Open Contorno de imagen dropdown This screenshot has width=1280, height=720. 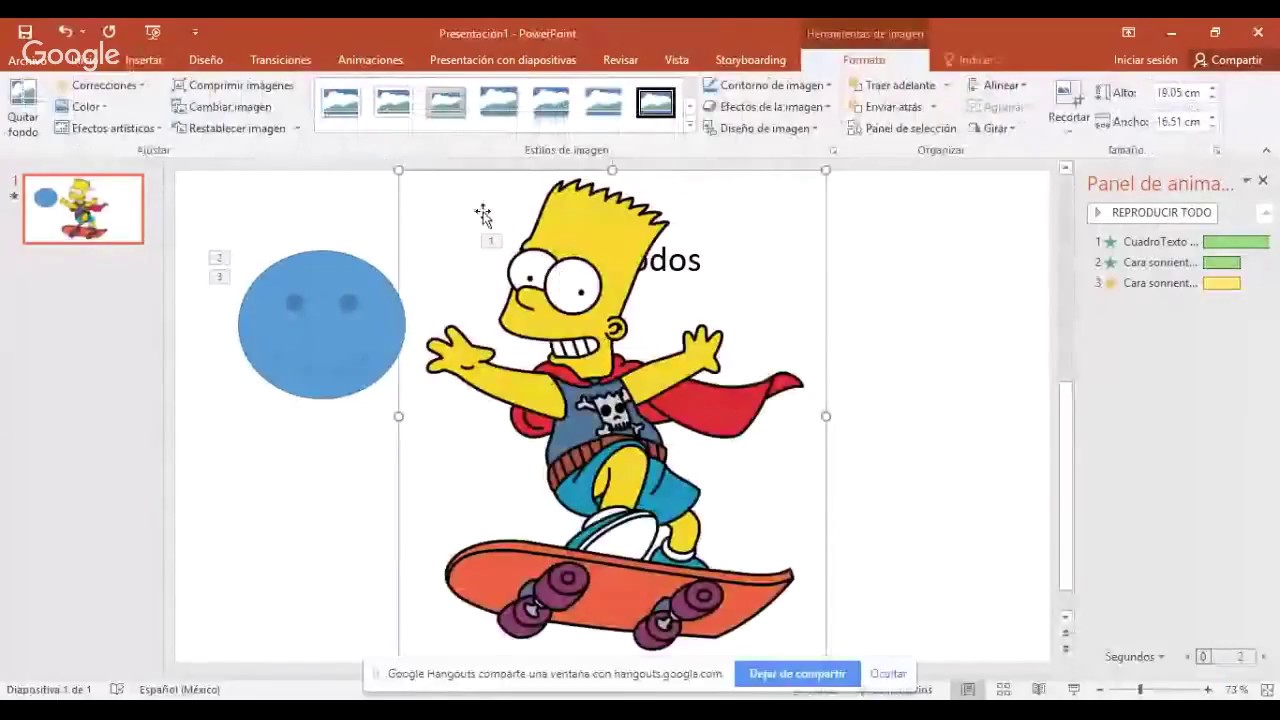767,85
